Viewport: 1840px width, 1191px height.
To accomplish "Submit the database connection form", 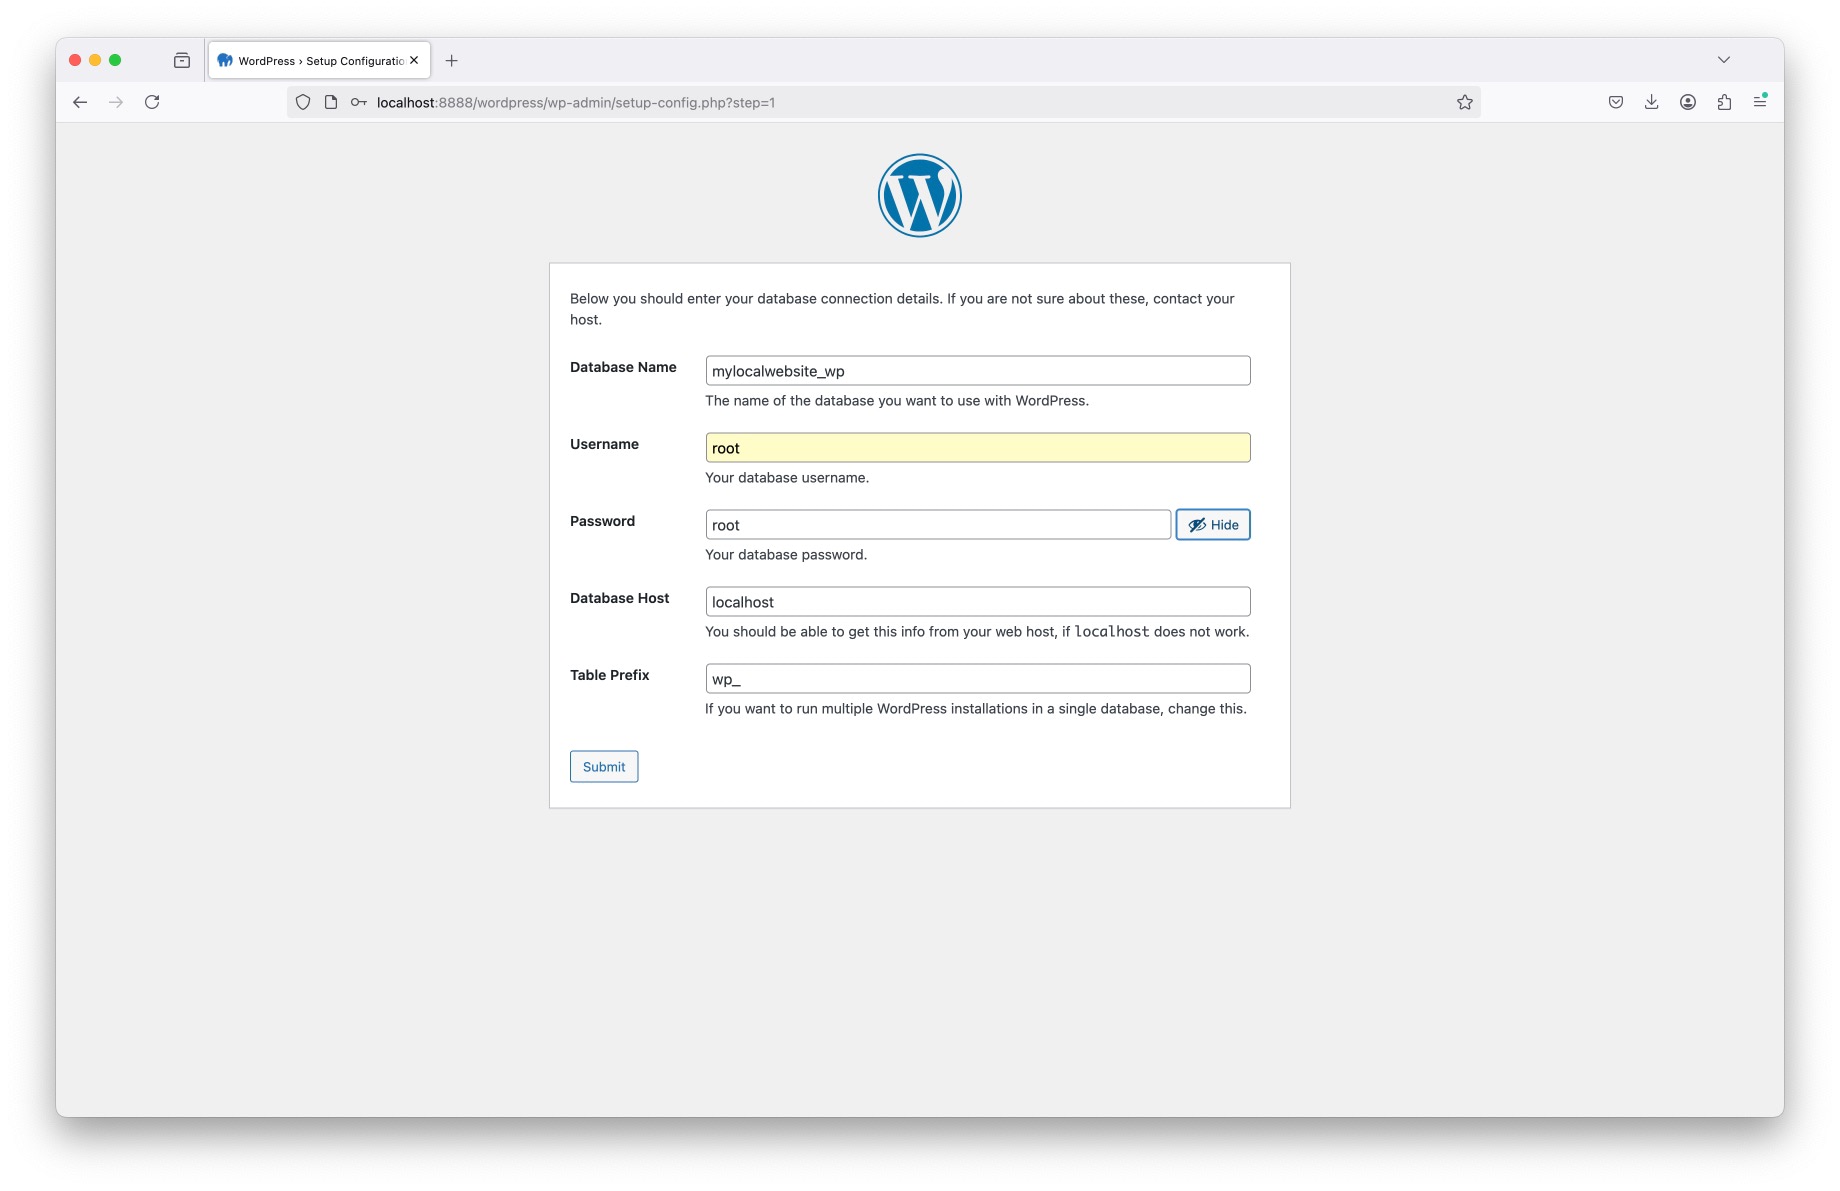I will tap(604, 767).
